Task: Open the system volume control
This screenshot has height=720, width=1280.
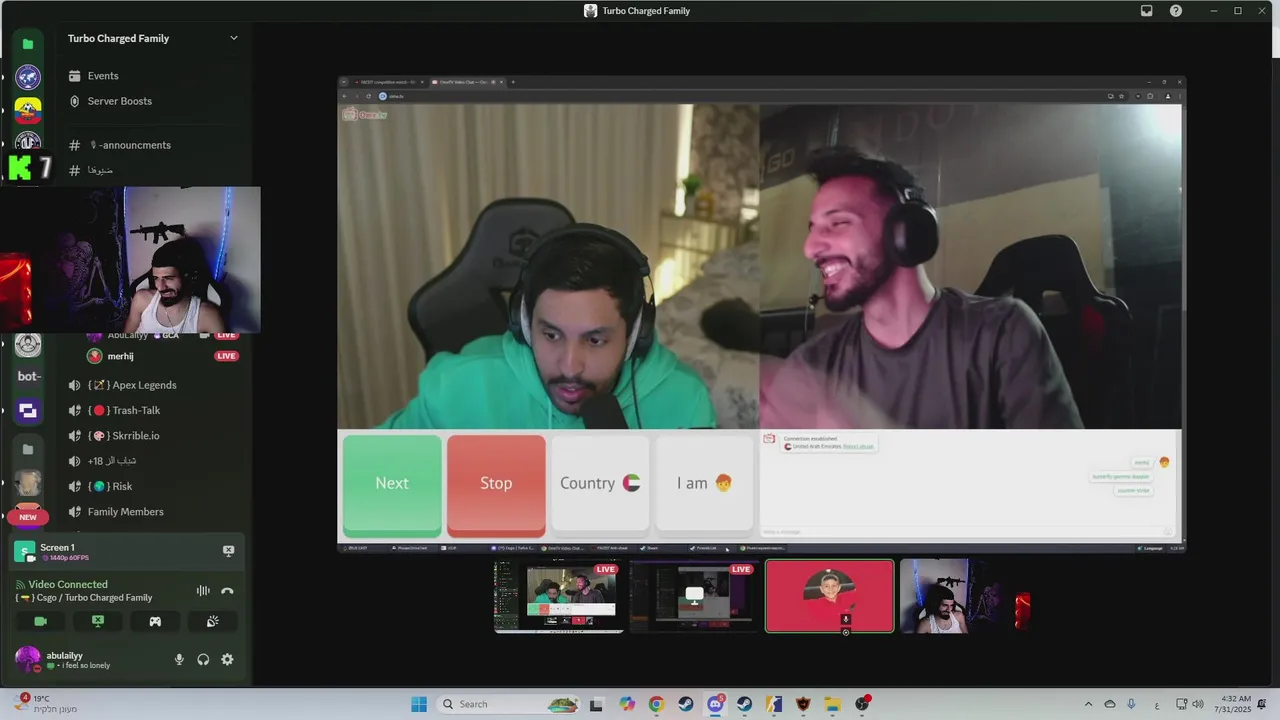Action: pos(1198,704)
